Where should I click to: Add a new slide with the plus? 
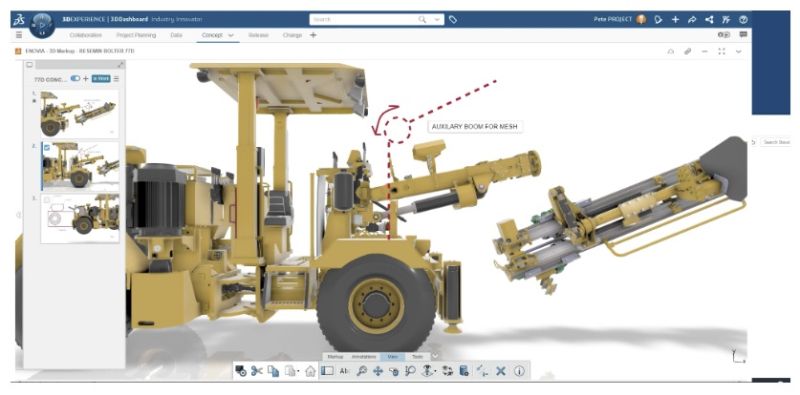pyautogui.click(x=86, y=79)
